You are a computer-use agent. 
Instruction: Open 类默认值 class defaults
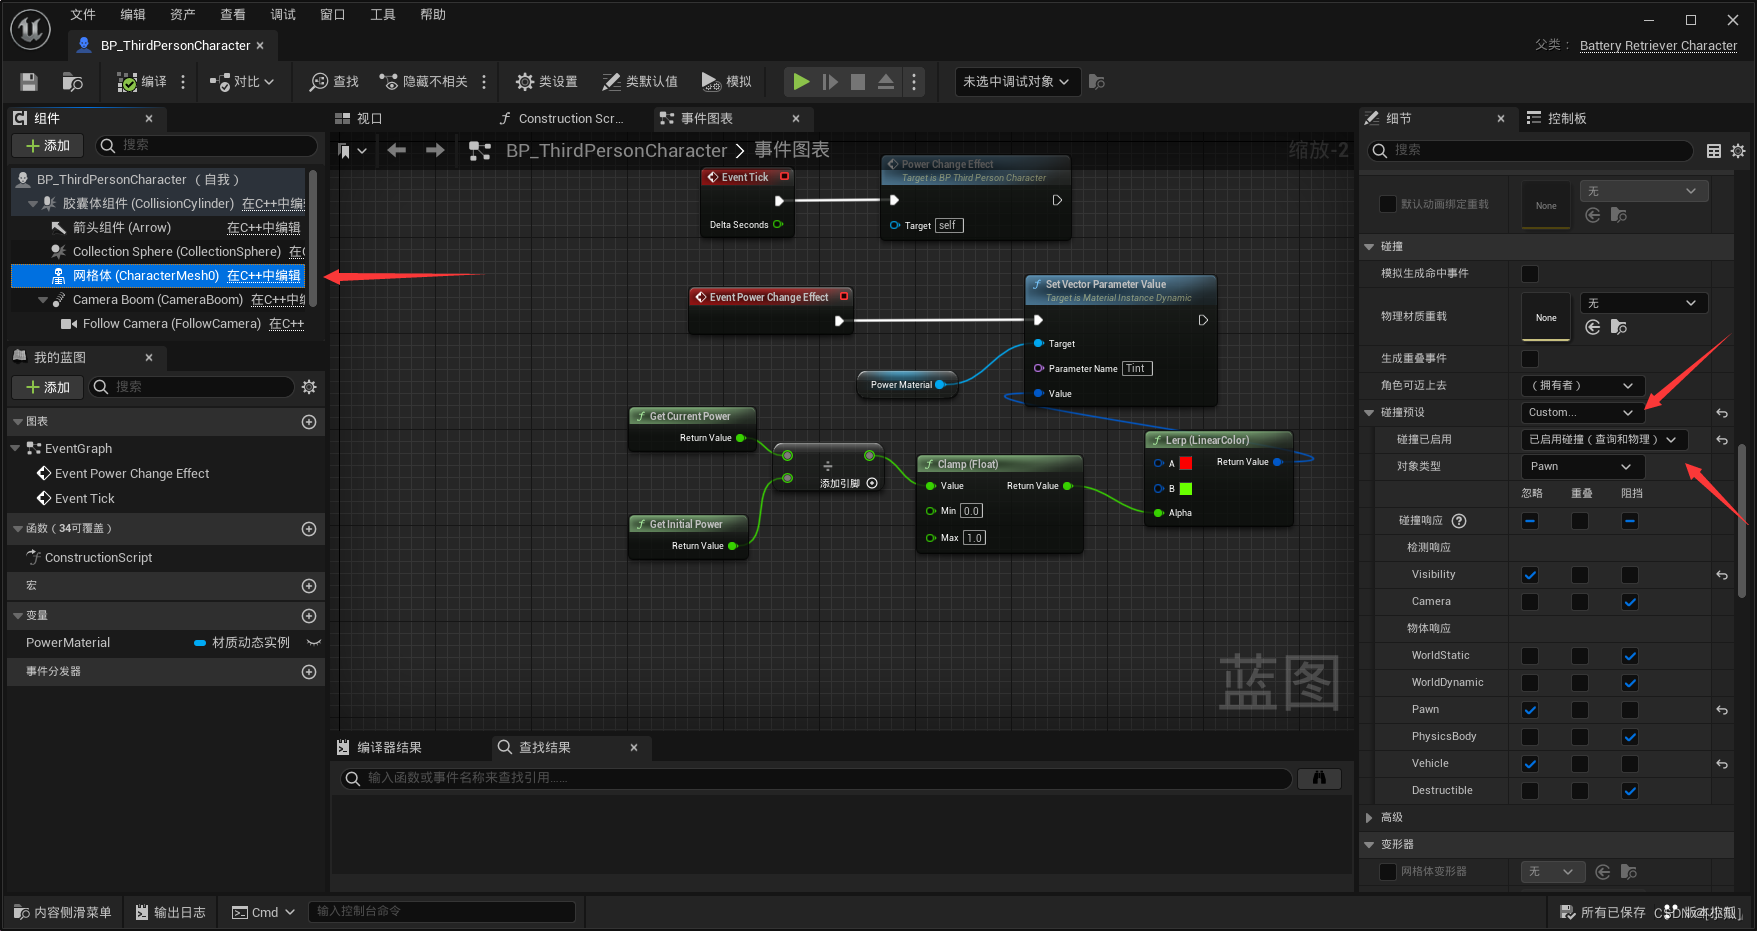639,82
